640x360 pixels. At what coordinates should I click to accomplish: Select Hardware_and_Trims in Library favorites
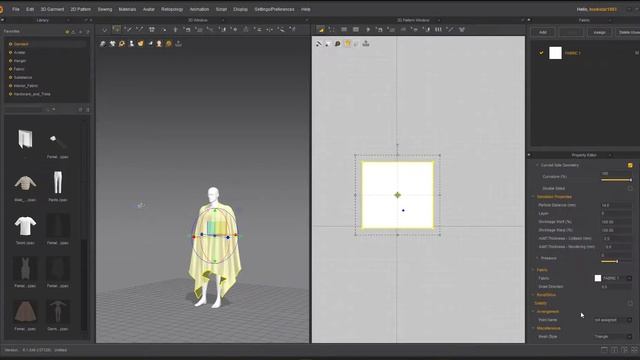[32, 94]
